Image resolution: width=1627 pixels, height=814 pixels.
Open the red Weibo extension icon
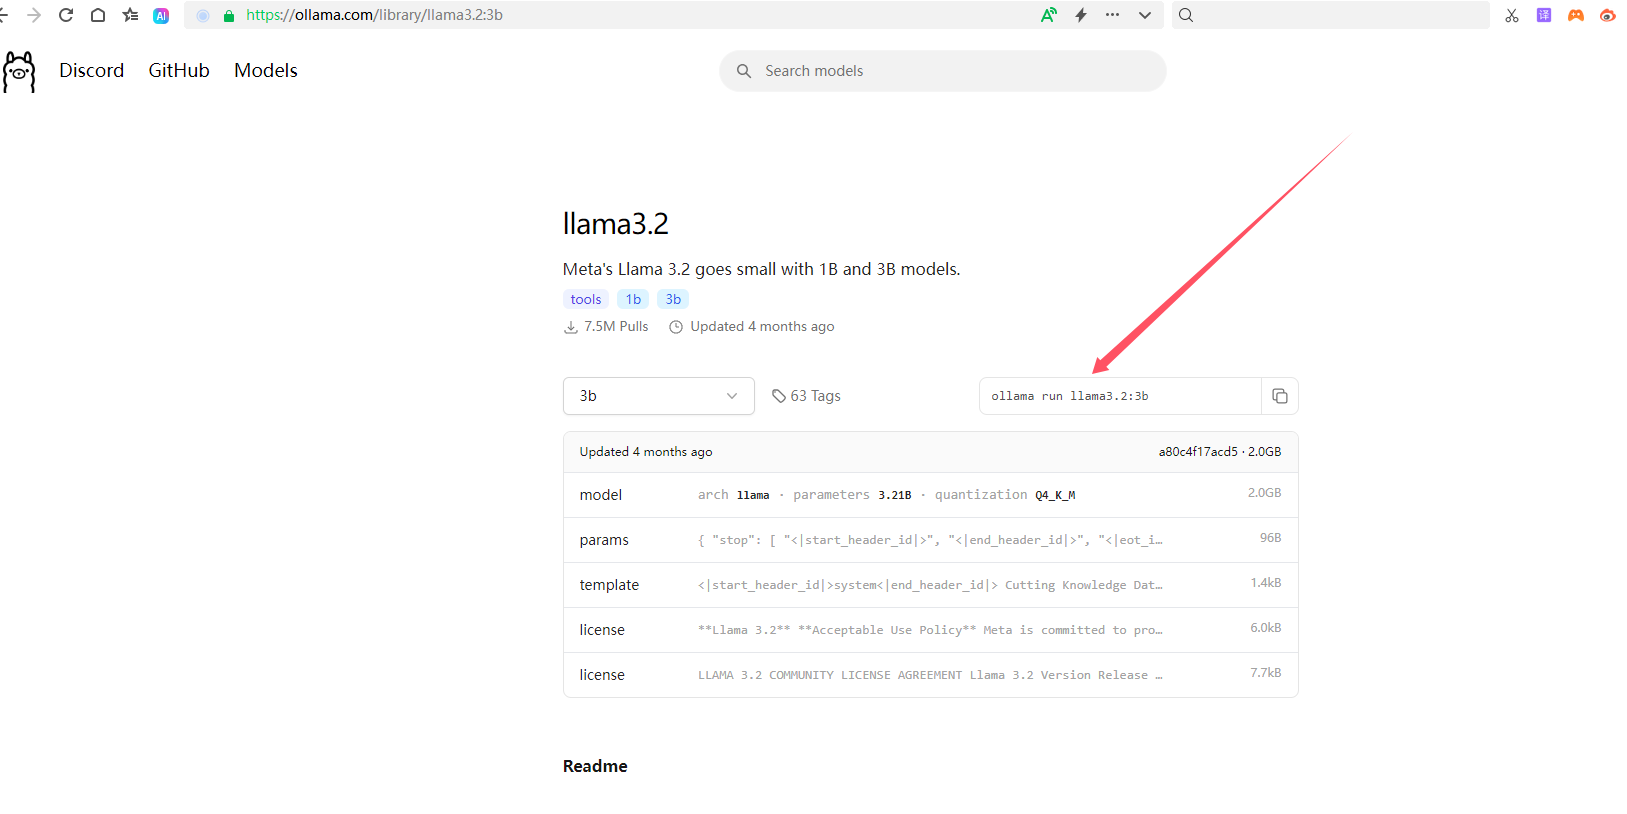(1608, 15)
